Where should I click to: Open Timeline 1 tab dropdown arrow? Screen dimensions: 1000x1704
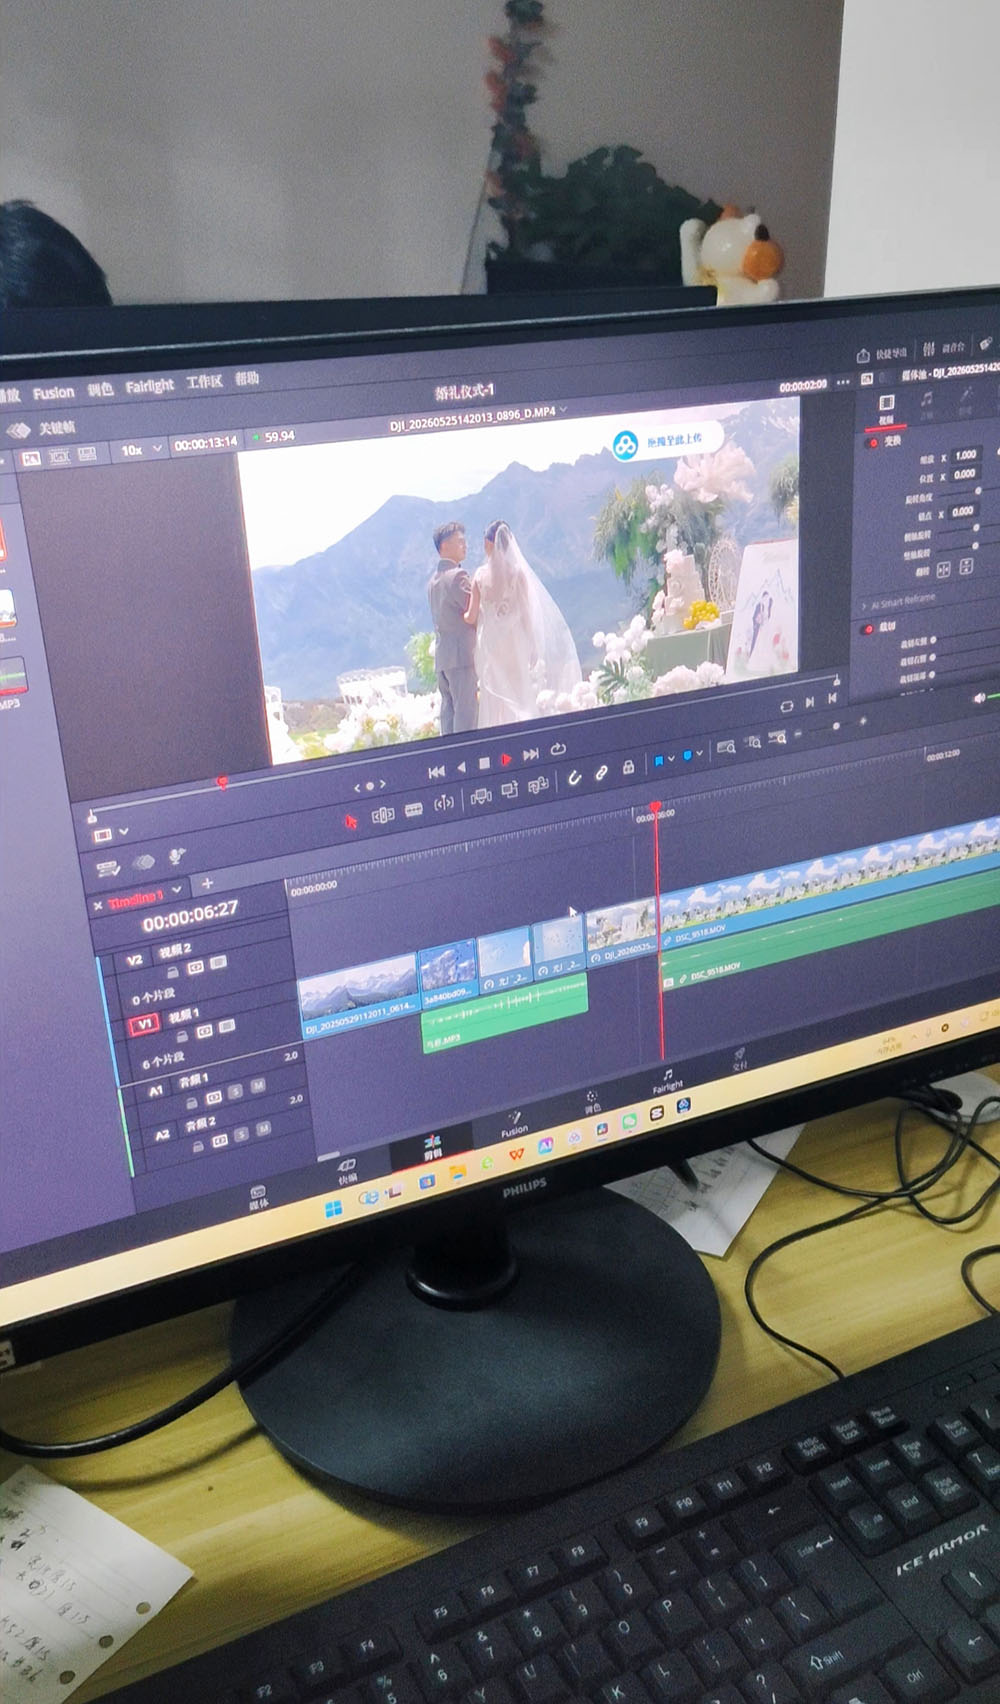[177, 889]
